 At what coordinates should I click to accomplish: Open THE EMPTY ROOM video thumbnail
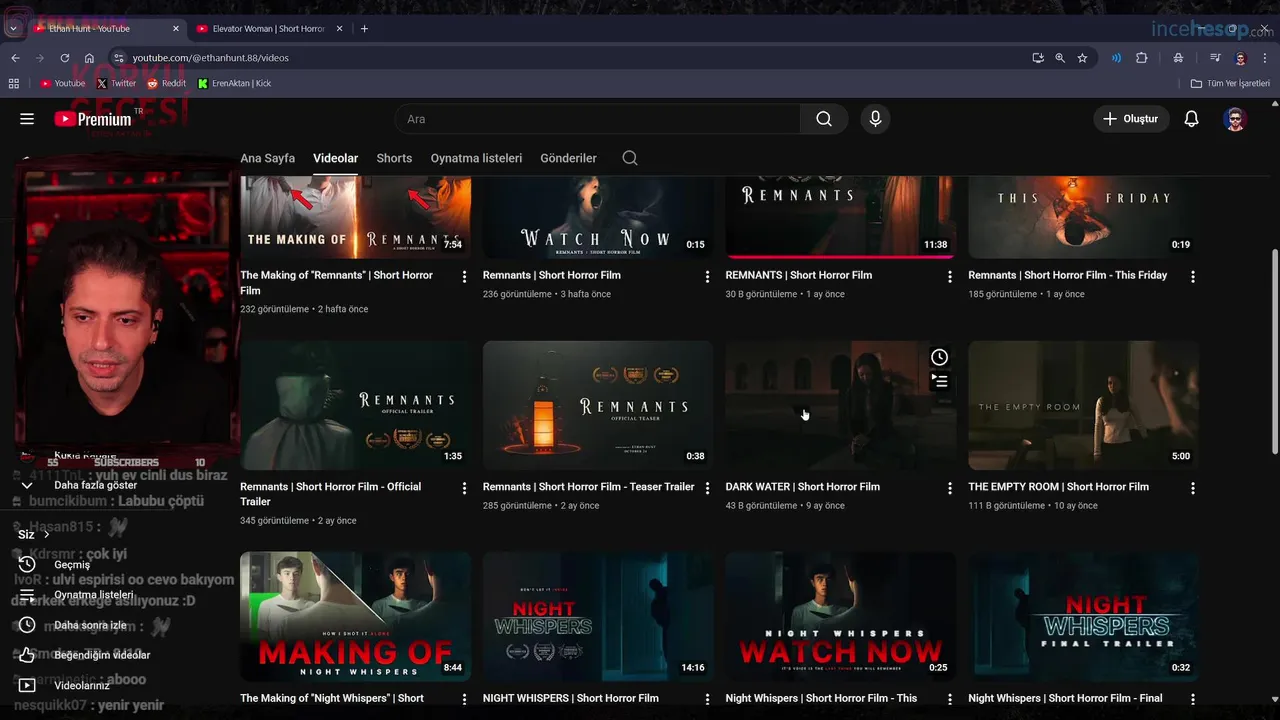tap(1083, 405)
